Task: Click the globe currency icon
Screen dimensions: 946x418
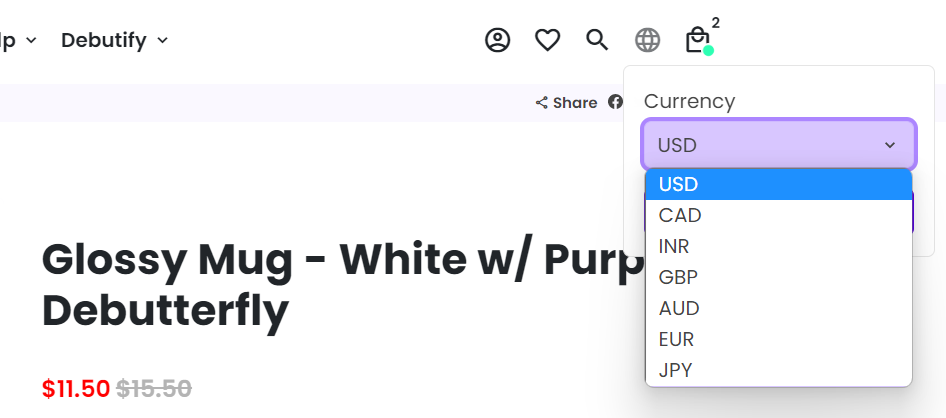Action: coord(648,40)
